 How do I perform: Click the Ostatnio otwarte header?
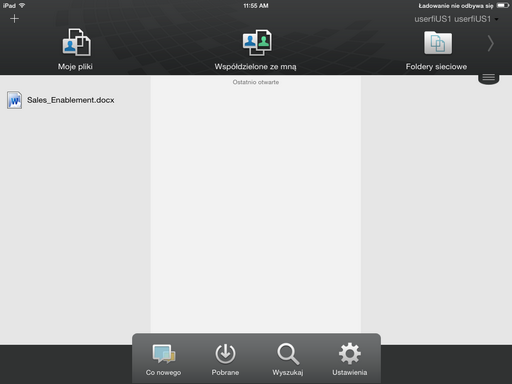256,82
